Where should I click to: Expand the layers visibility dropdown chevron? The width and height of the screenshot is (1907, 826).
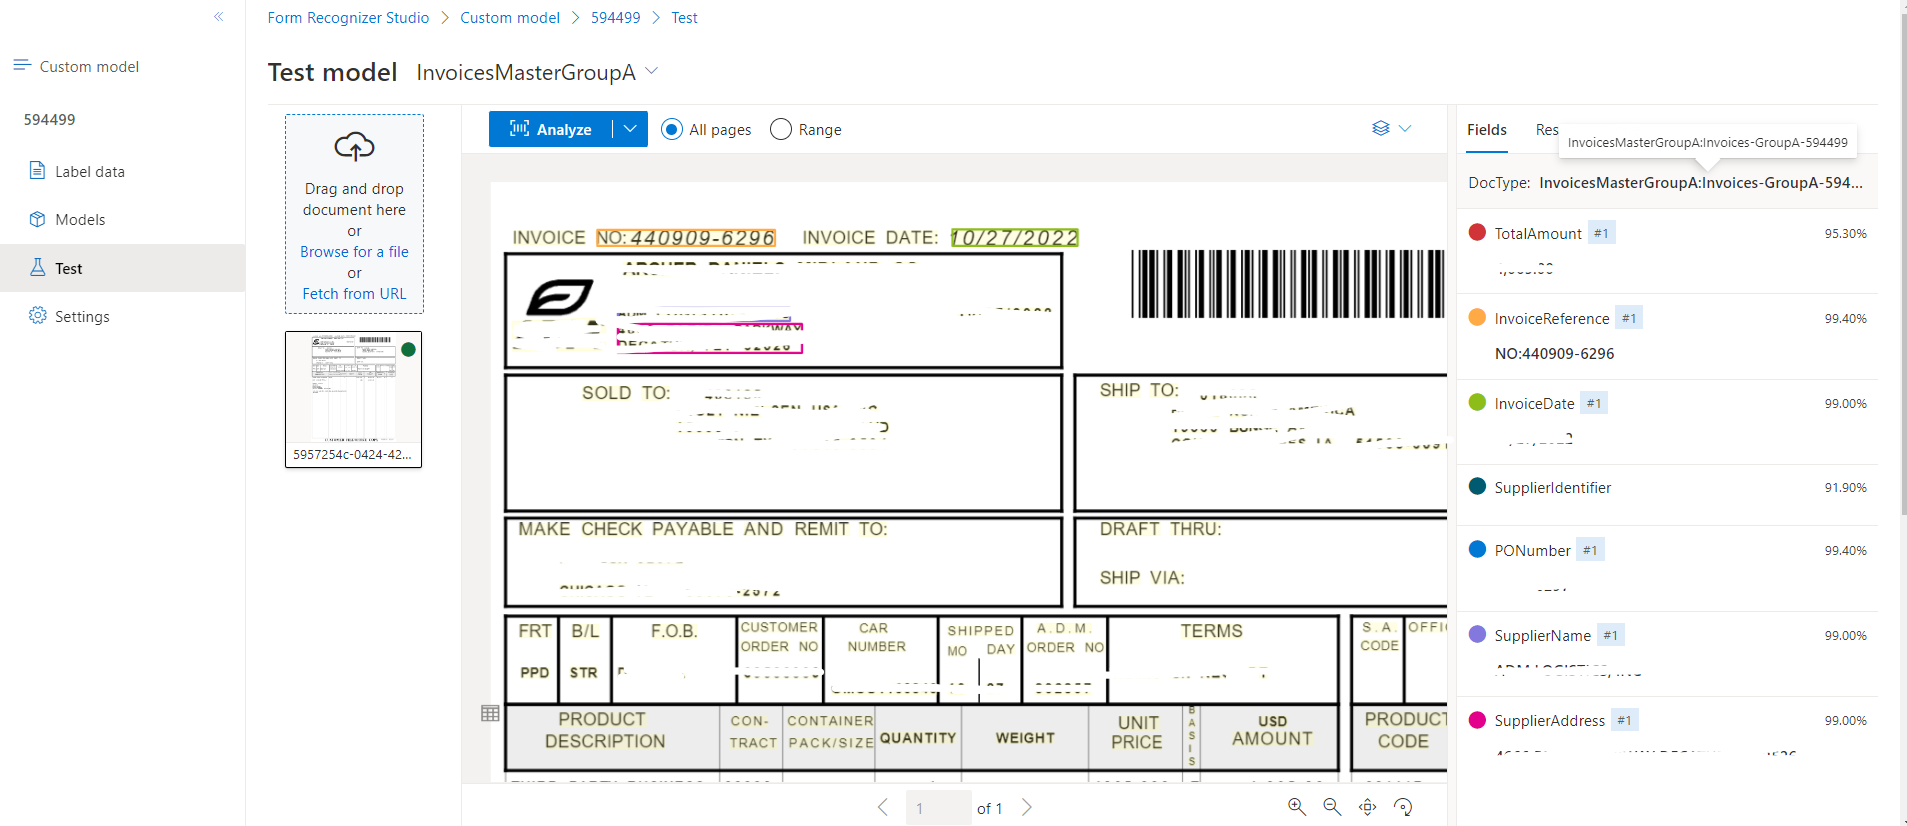click(x=1405, y=128)
